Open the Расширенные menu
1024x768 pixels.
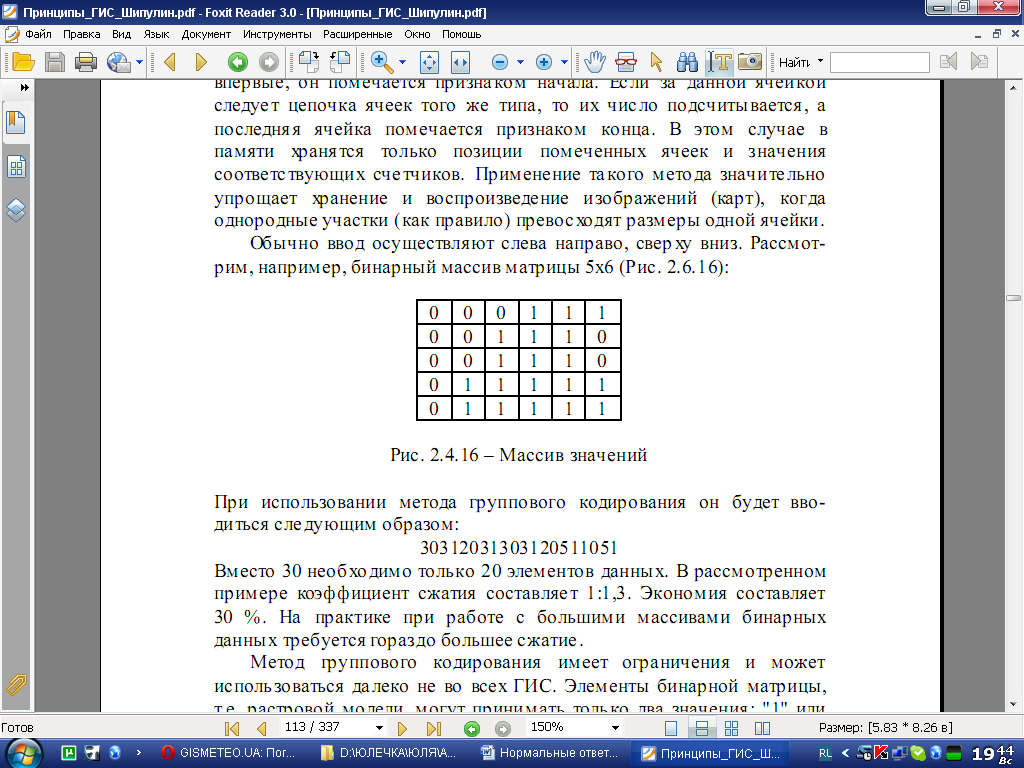tap(358, 34)
